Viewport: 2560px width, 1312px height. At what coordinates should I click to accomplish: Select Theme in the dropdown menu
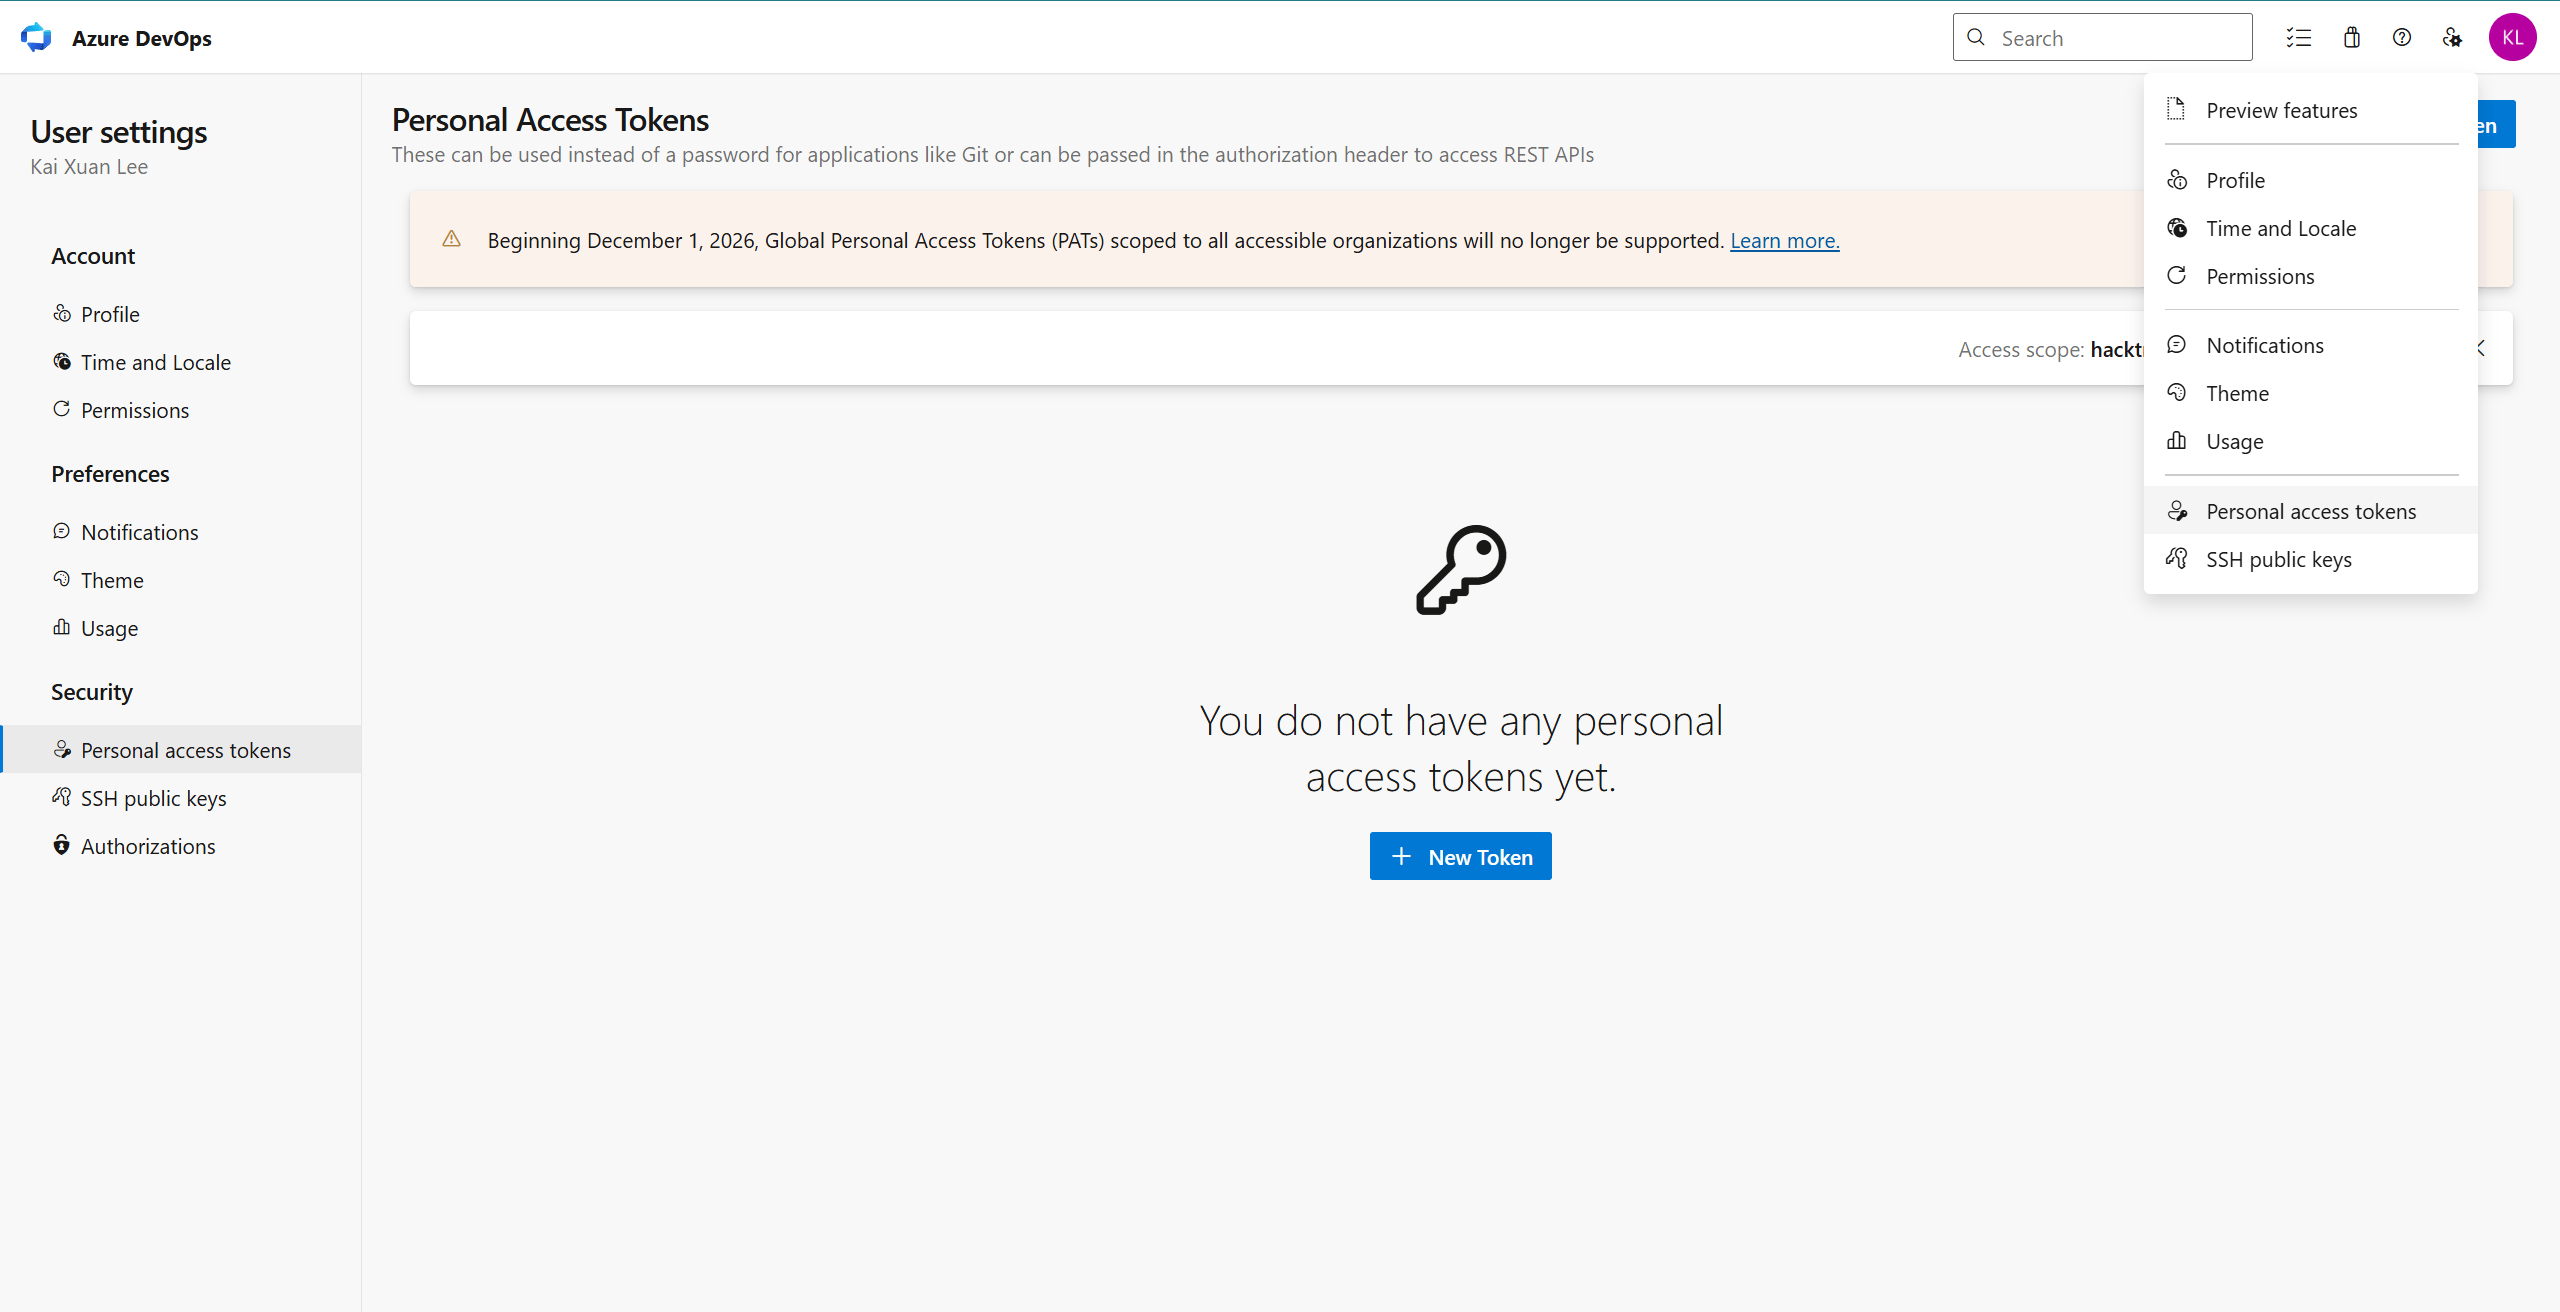[2311, 393]
